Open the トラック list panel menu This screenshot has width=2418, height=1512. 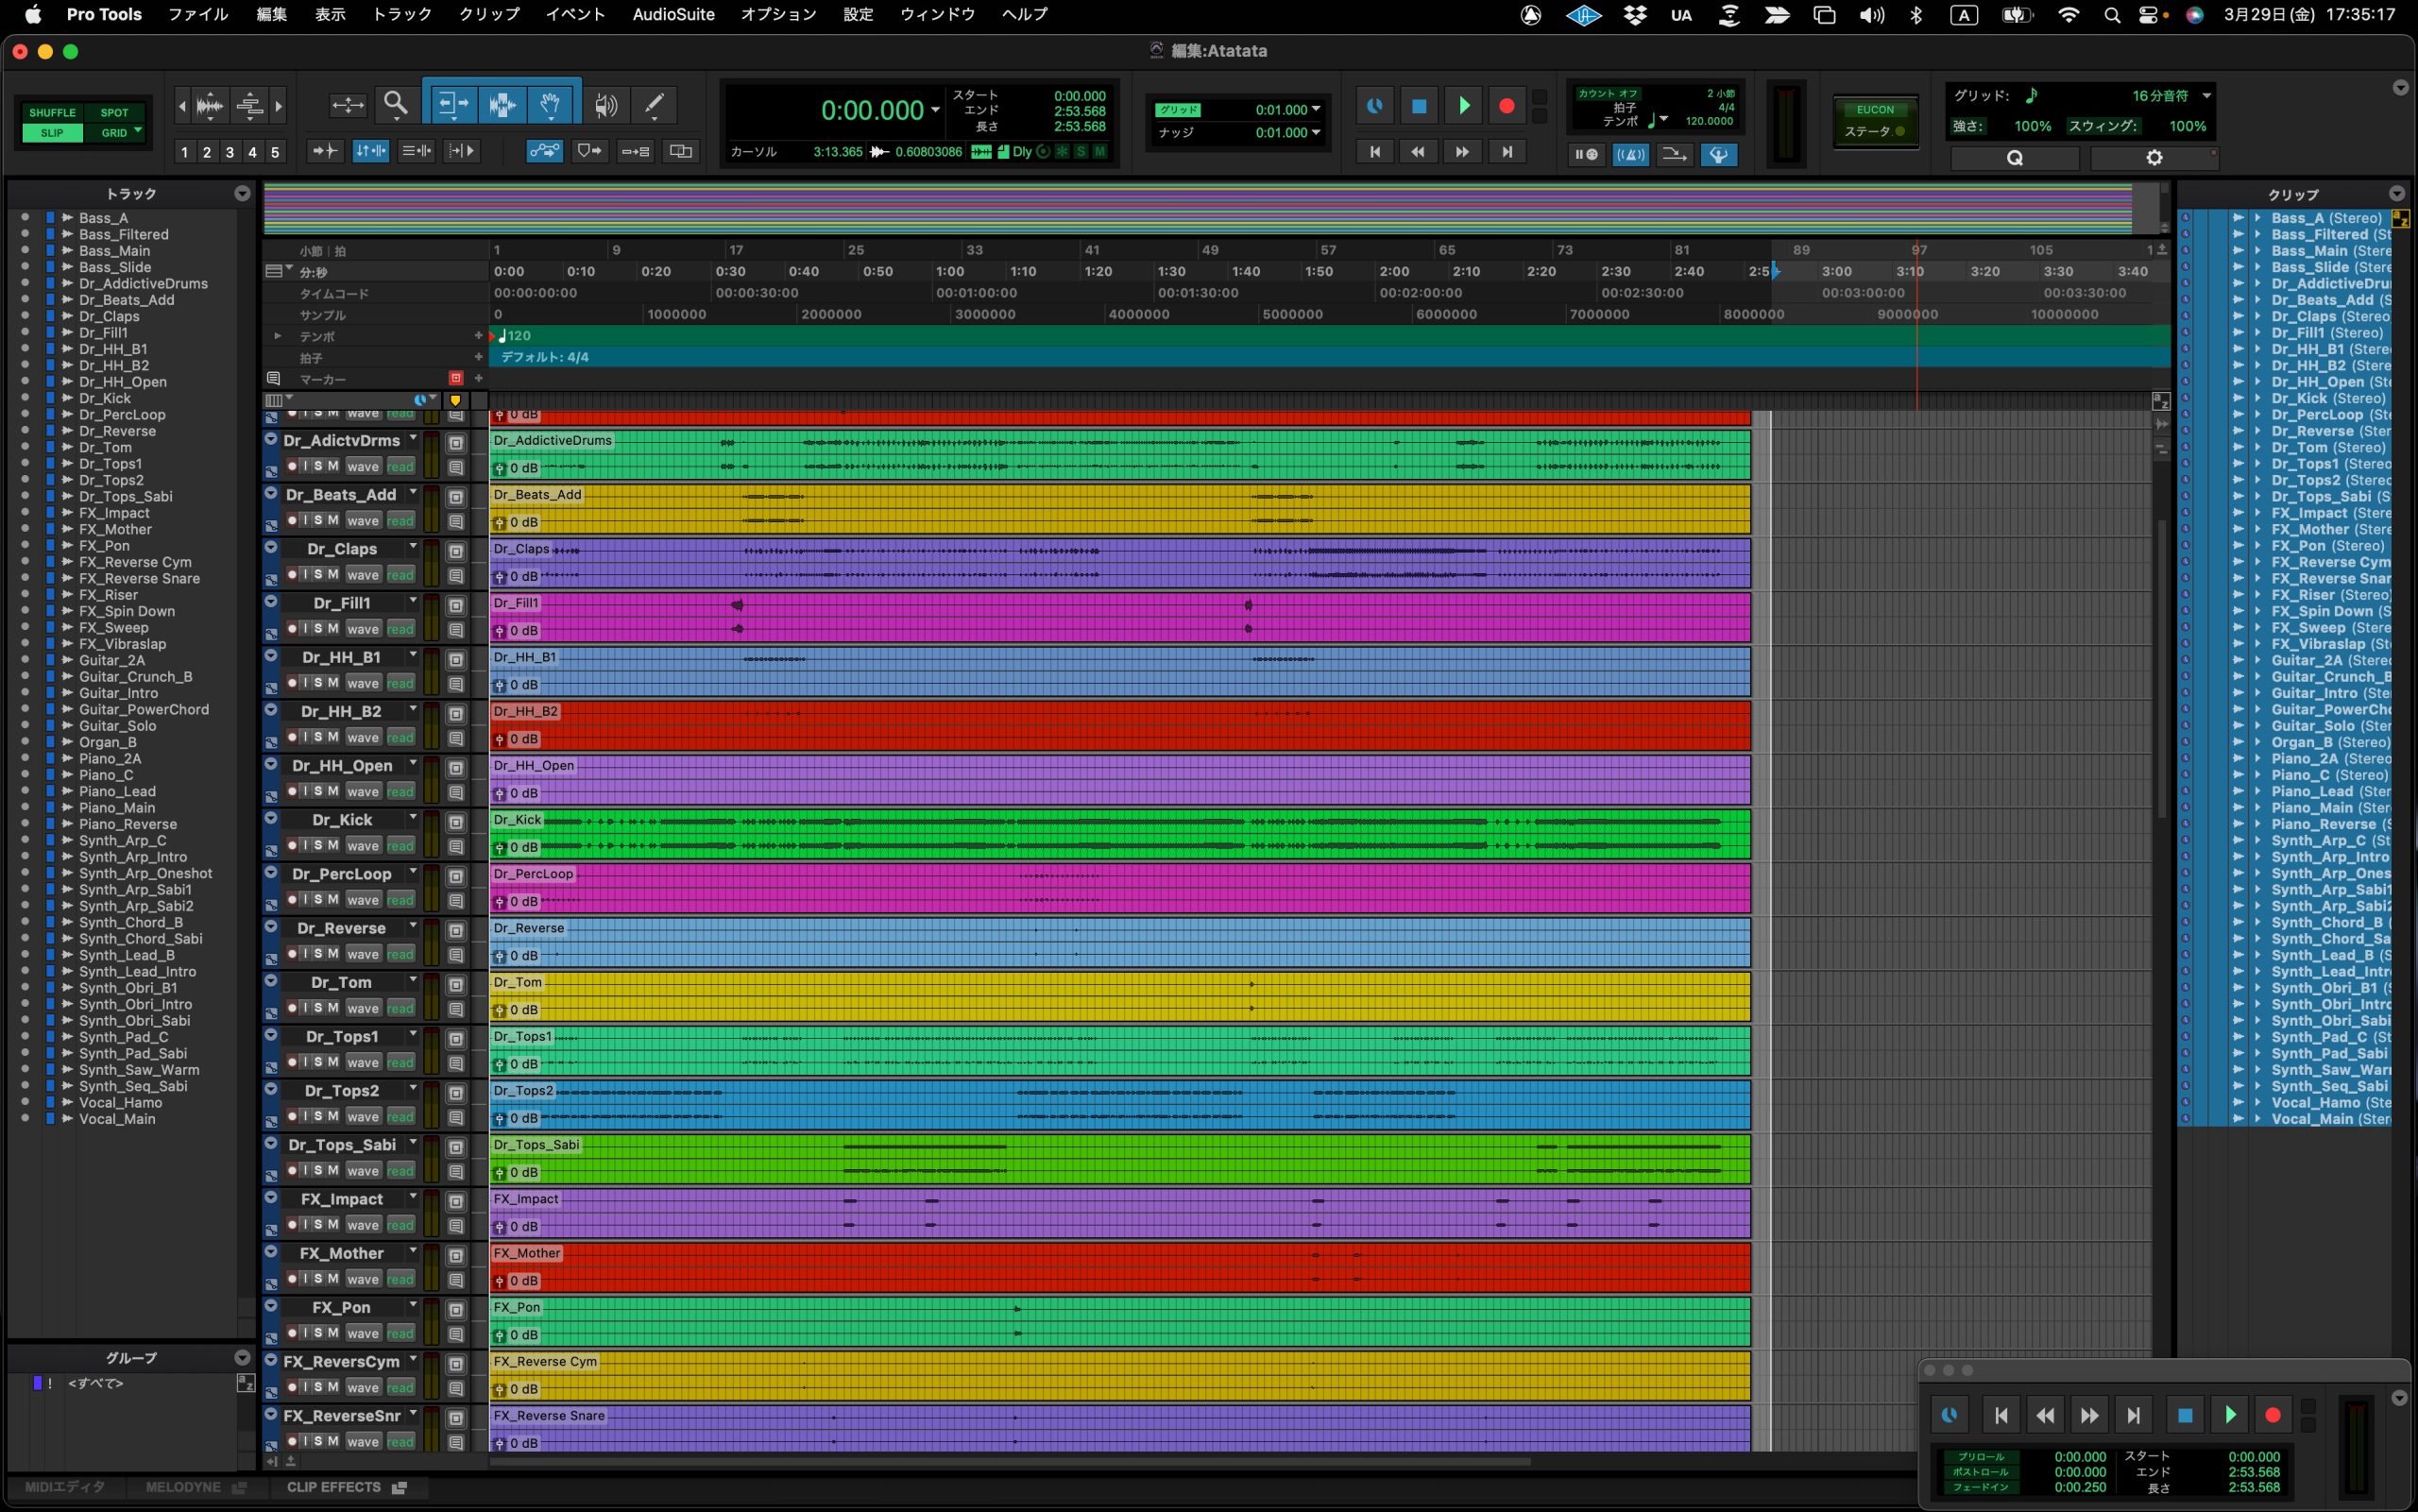coord(242,193)
